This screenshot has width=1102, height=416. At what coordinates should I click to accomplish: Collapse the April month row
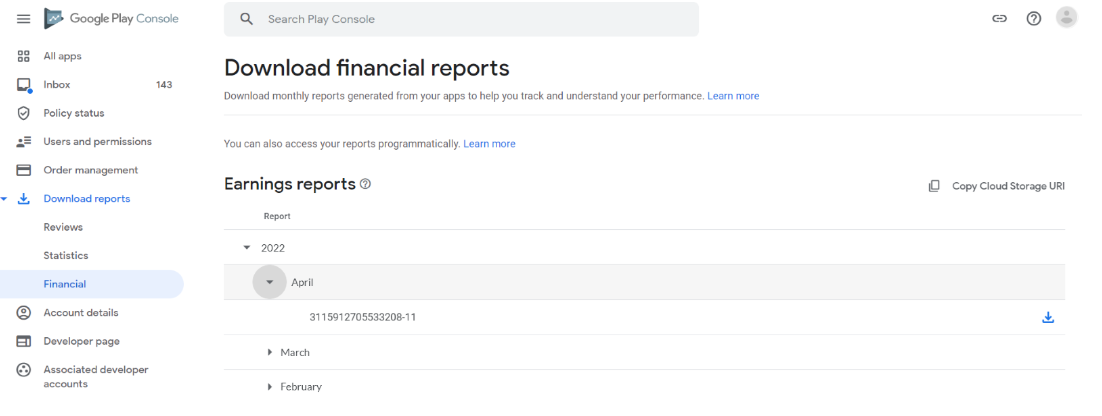[x=269, y=282]
